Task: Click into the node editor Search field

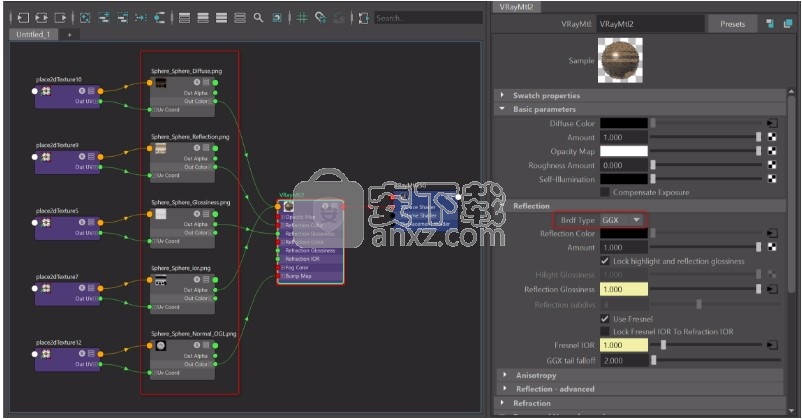Action: 428,18
